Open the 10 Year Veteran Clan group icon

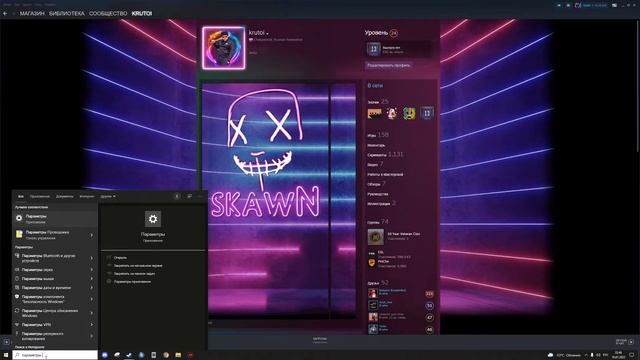click(x=376, y=237)
